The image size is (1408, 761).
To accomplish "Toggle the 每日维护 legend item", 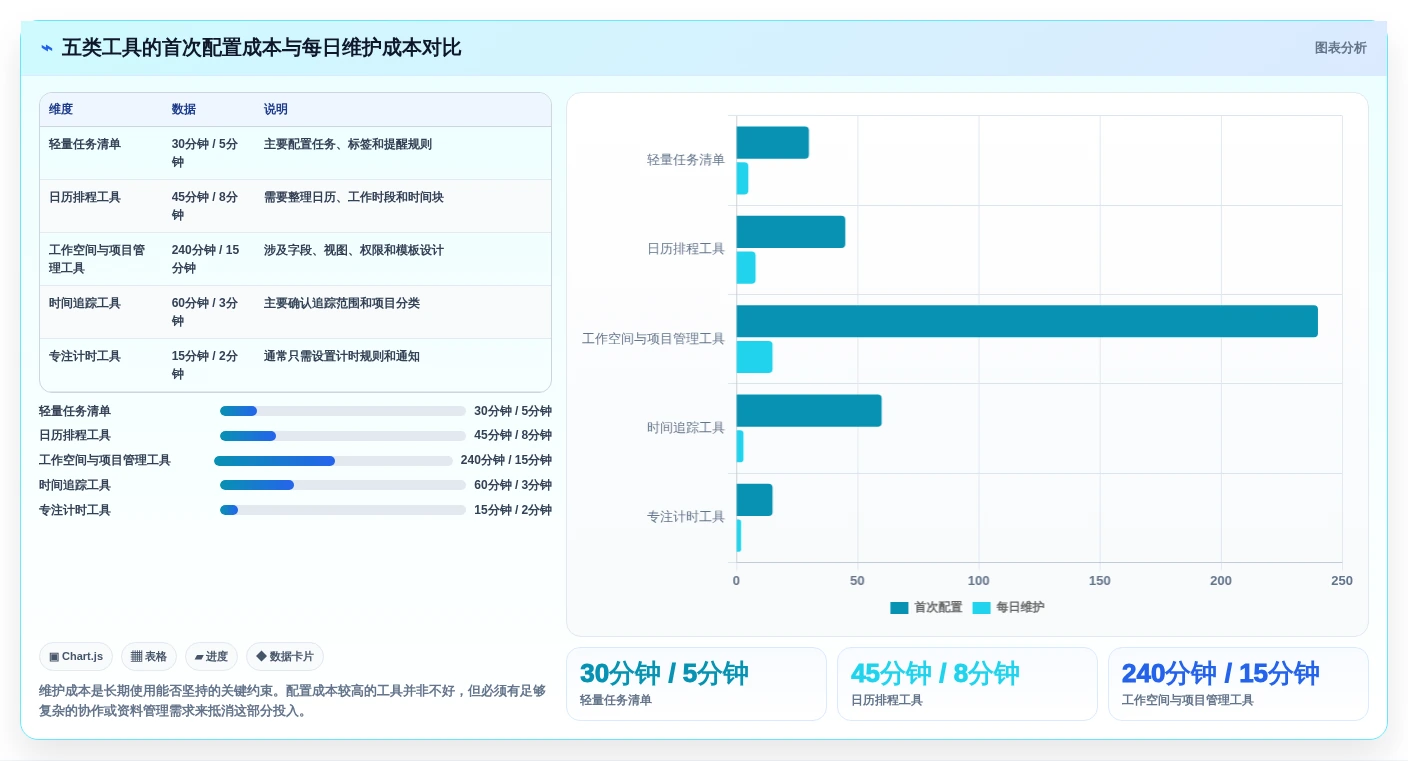I will point(1008,607).
